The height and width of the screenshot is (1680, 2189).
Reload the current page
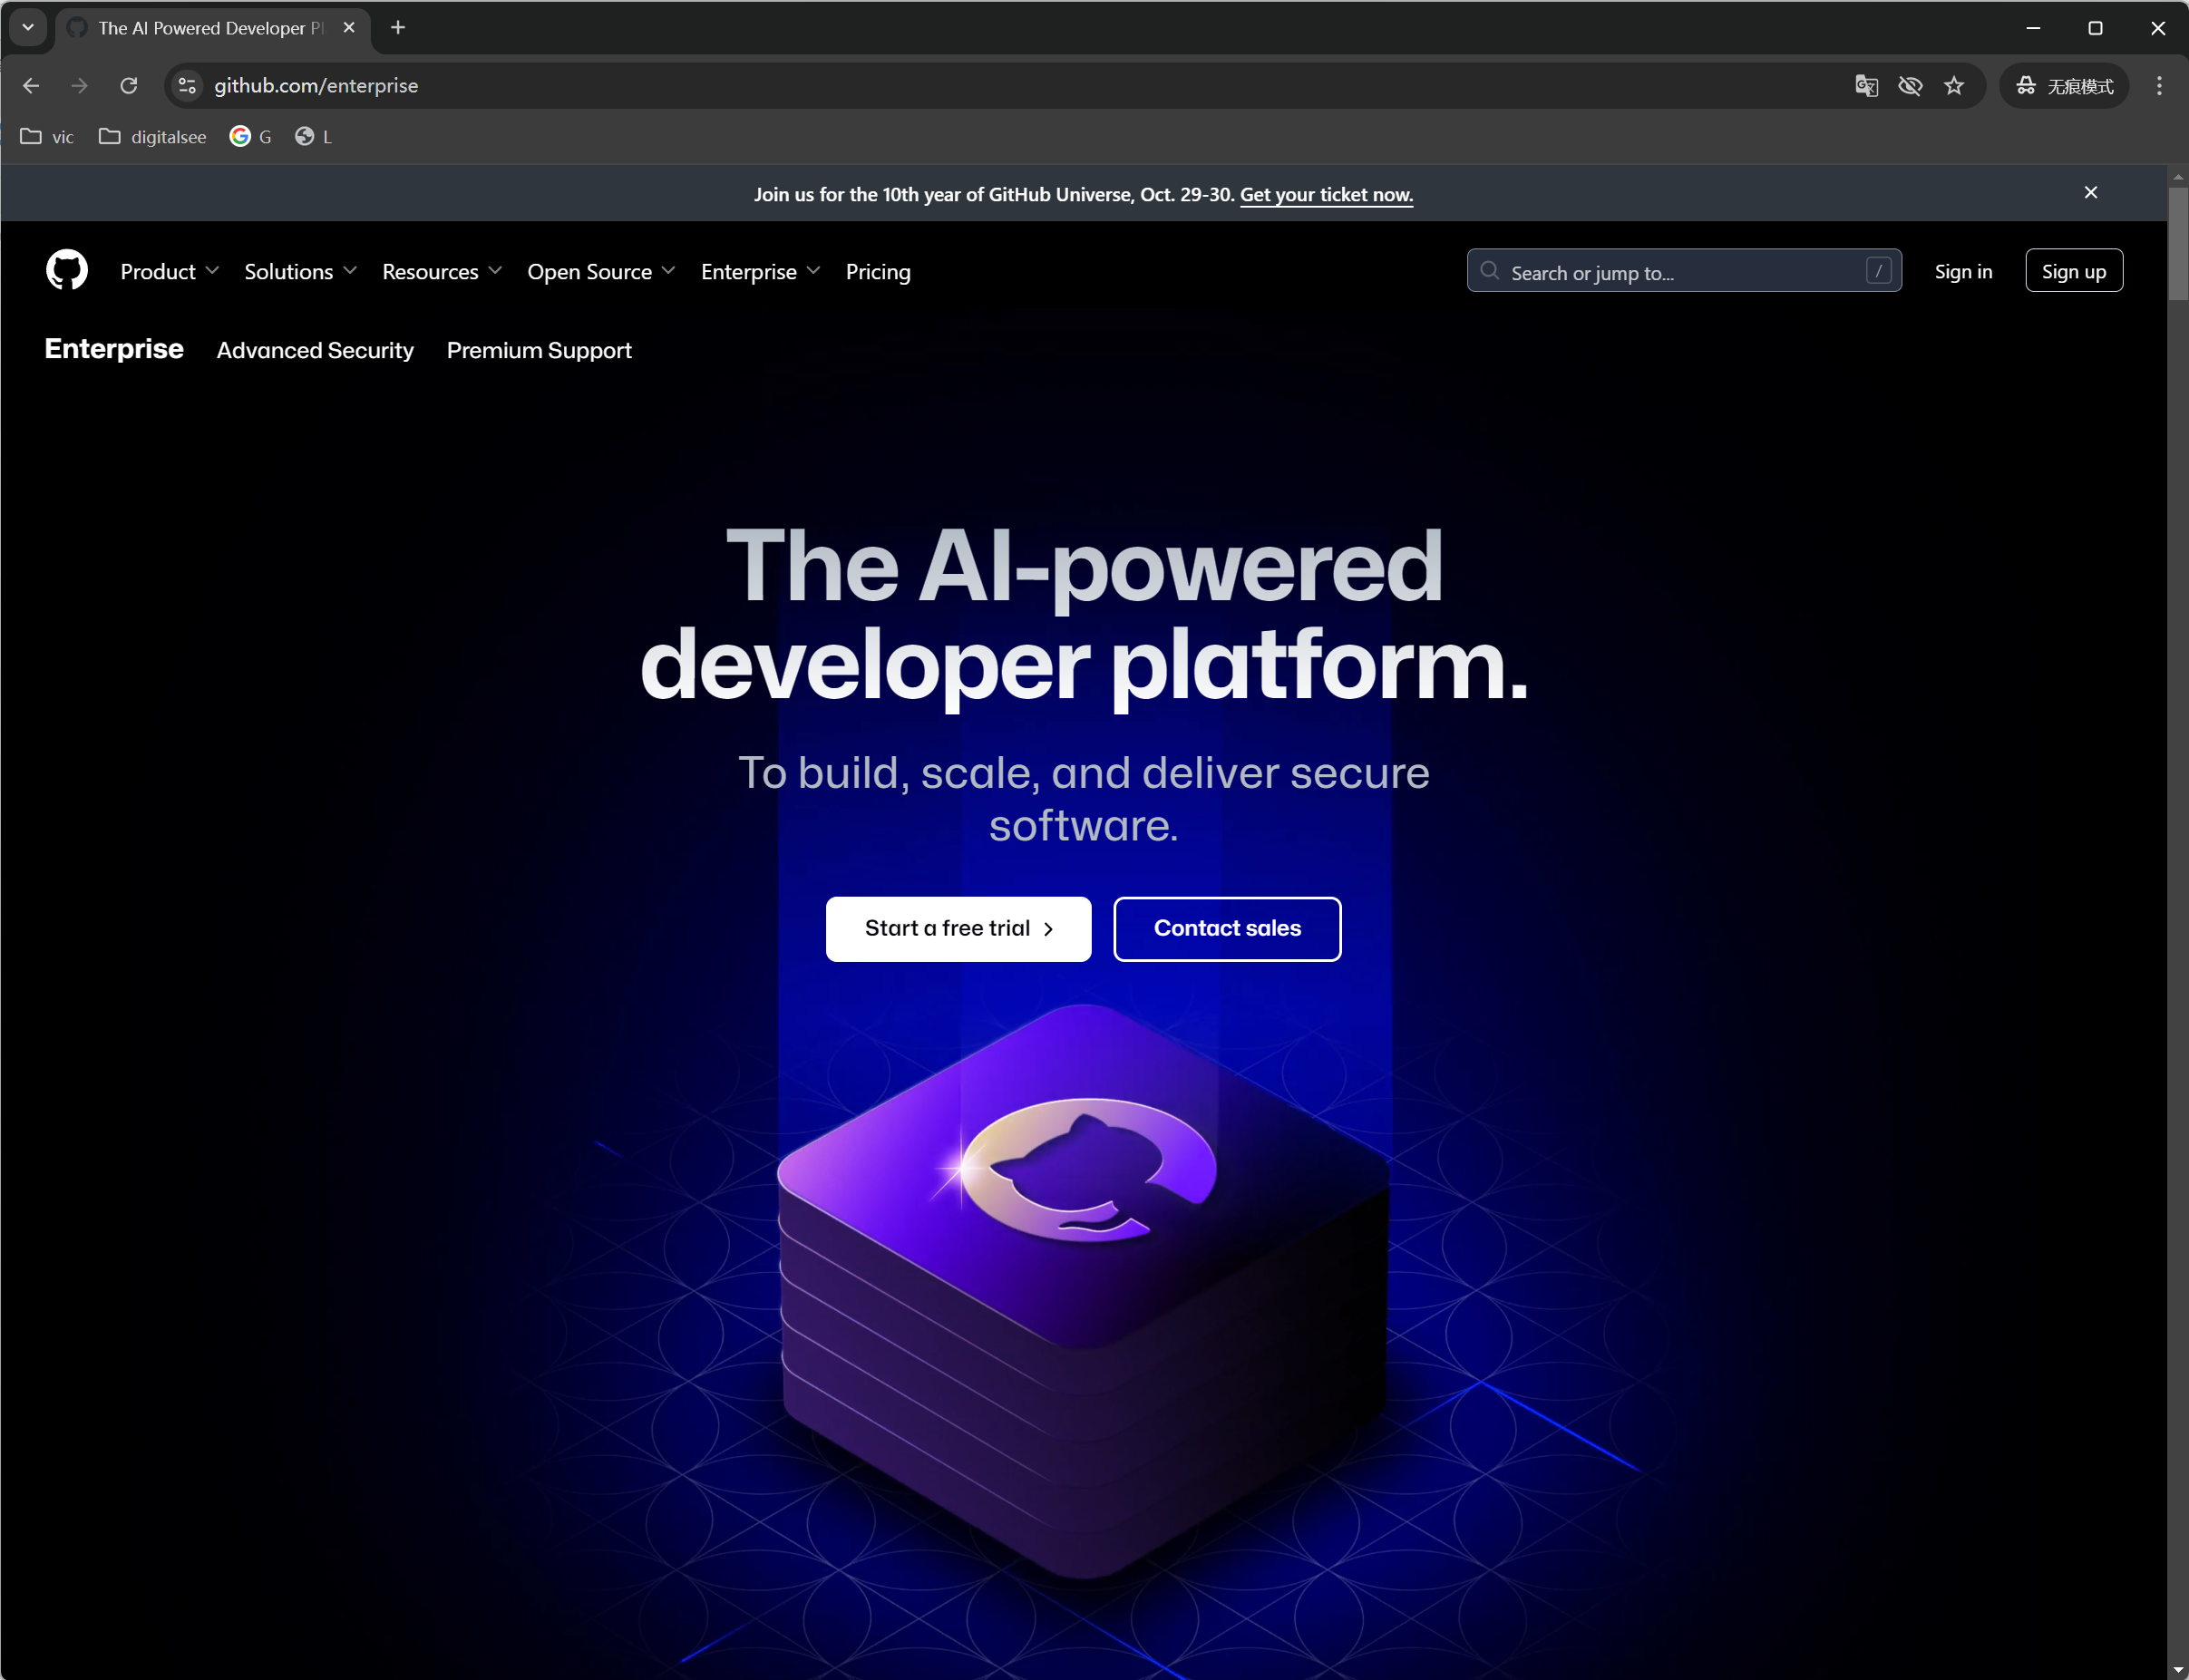click(x=128, y=86)
